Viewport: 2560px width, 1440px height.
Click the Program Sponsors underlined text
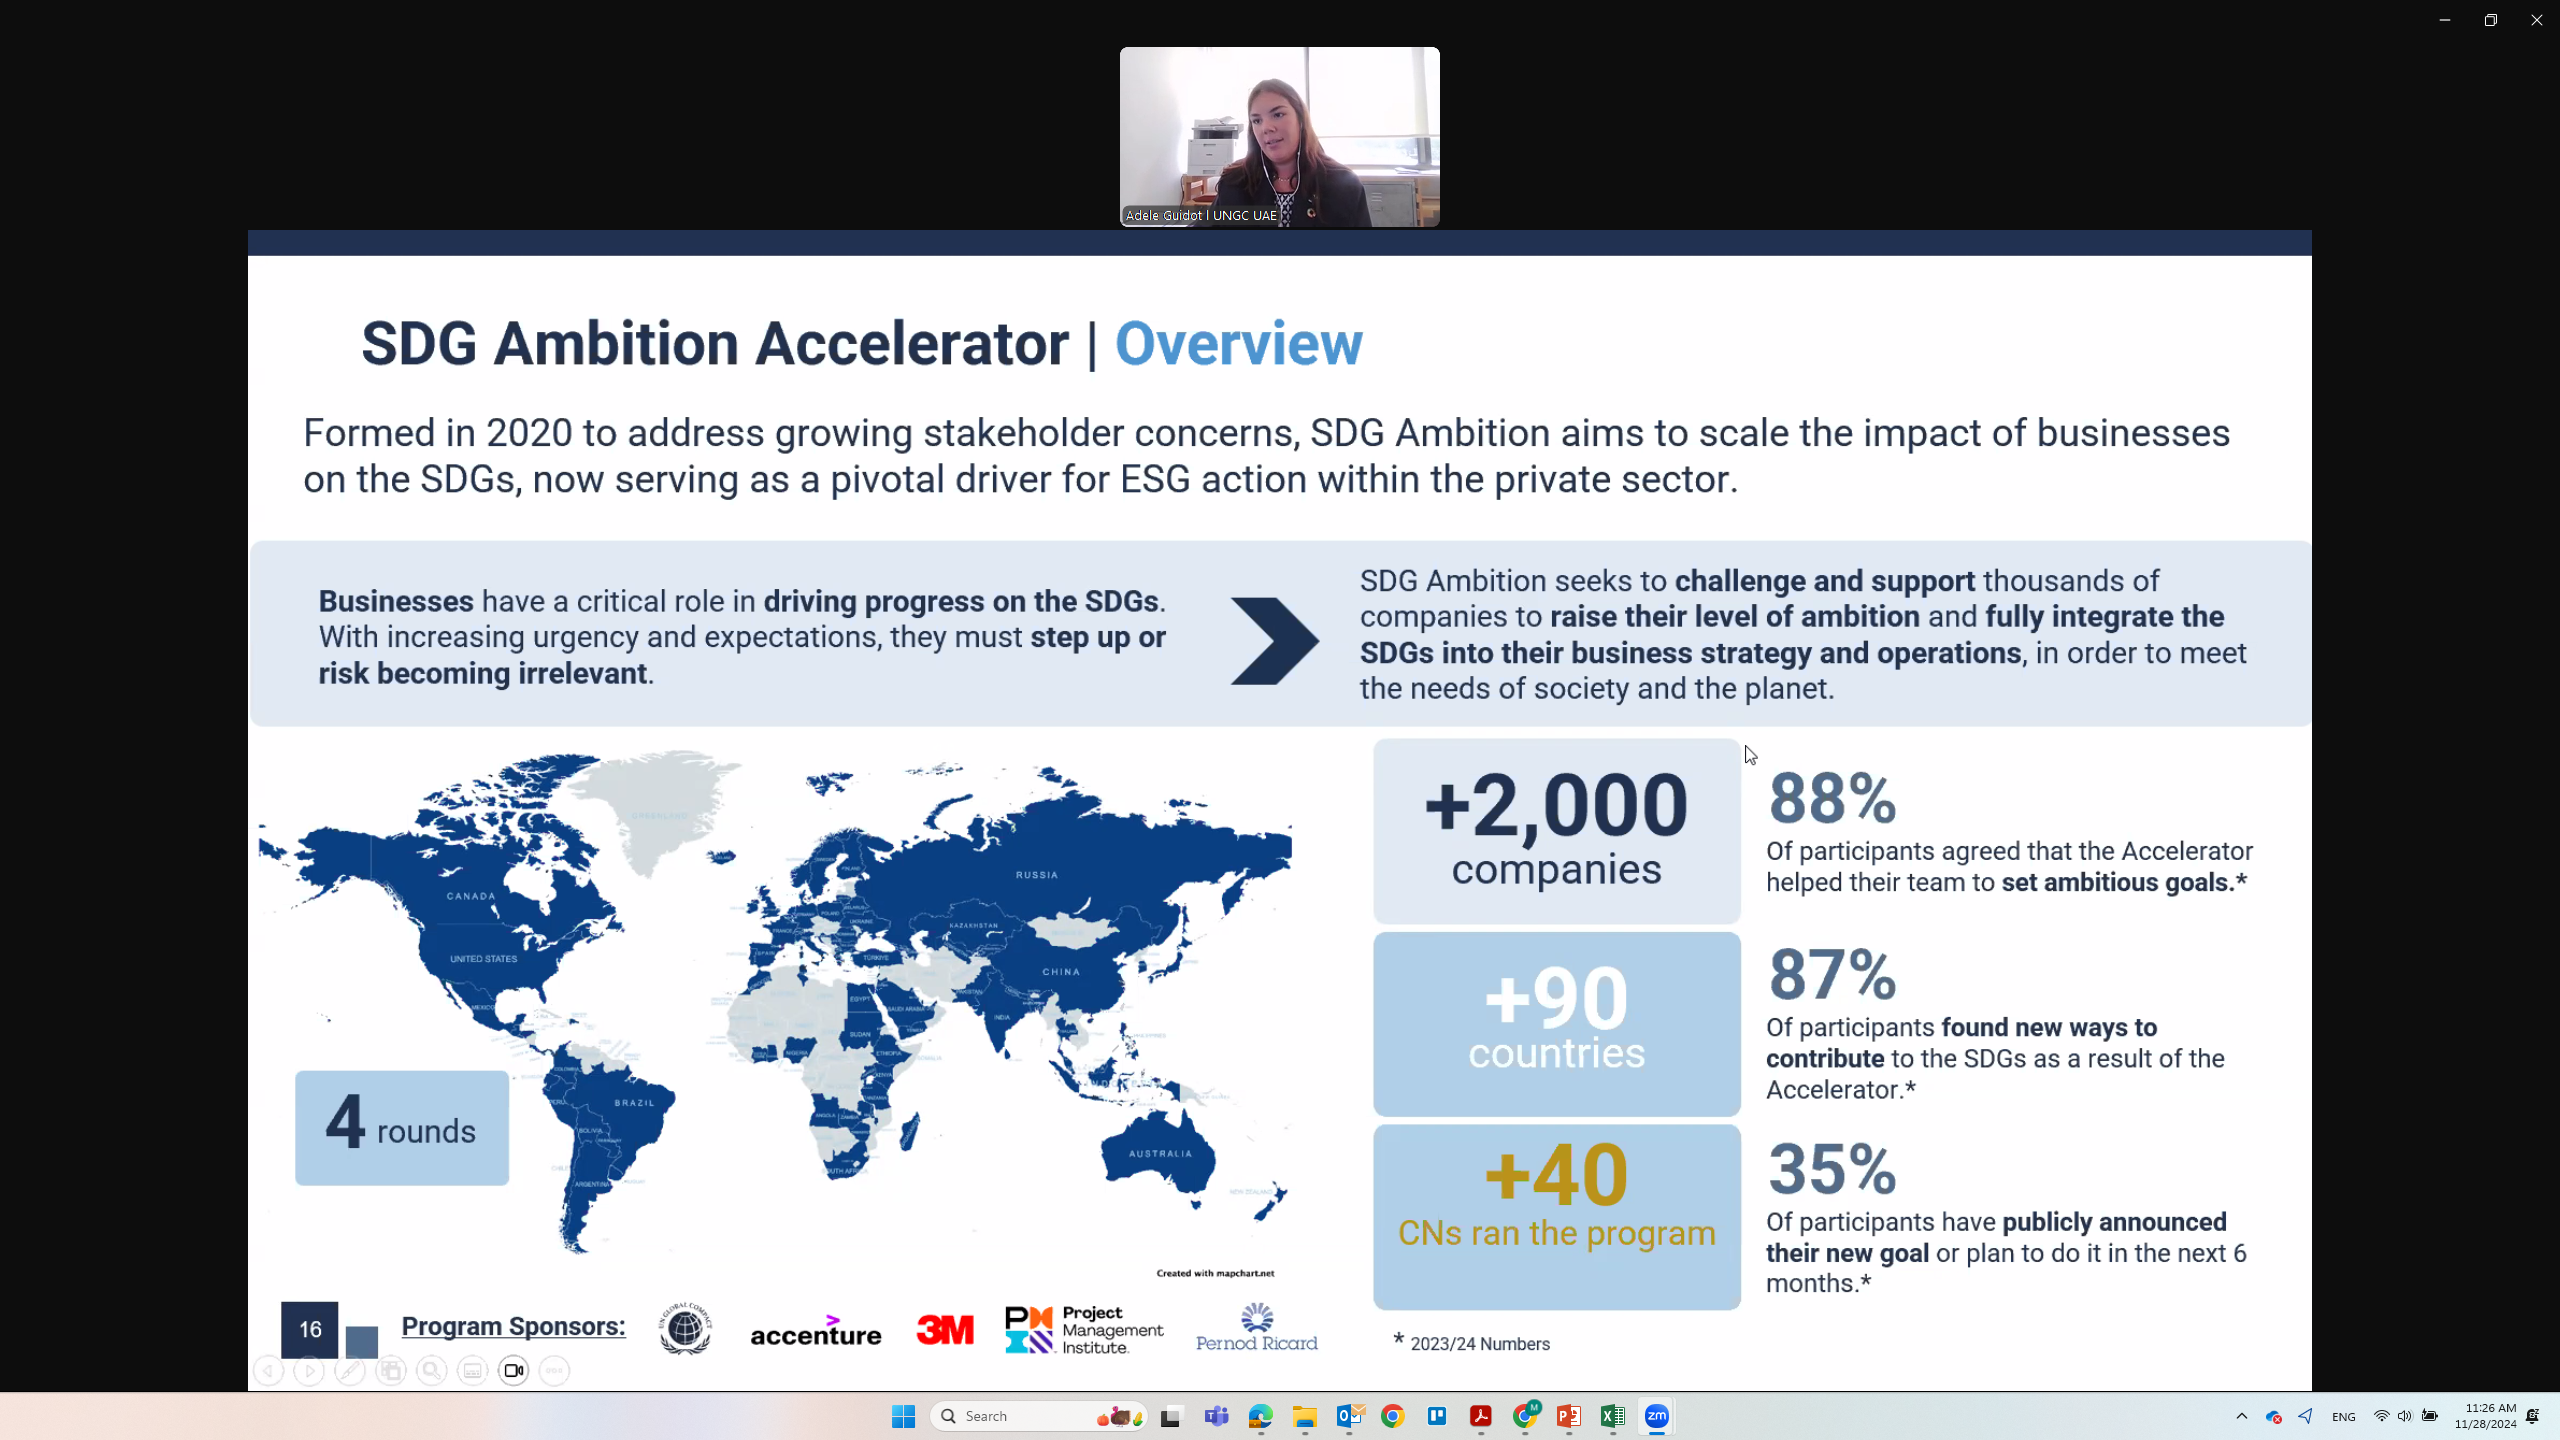(x=513, y=1326)
